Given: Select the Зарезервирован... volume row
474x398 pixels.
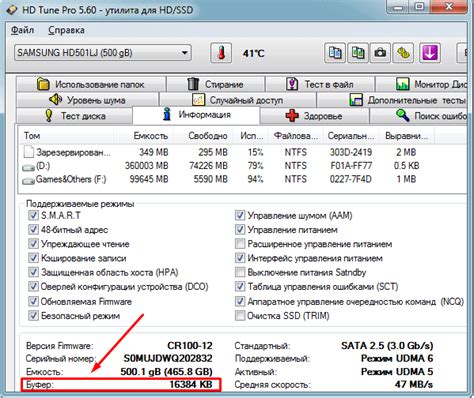Looking at the screenshot, I should point(241,152).
